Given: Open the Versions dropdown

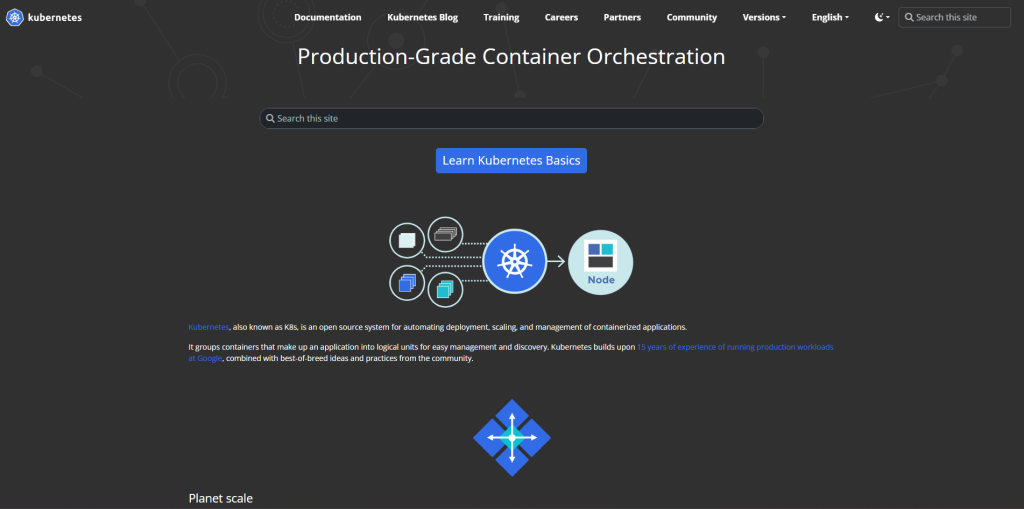Looking at the screenshot, I should tap(764, 18).
